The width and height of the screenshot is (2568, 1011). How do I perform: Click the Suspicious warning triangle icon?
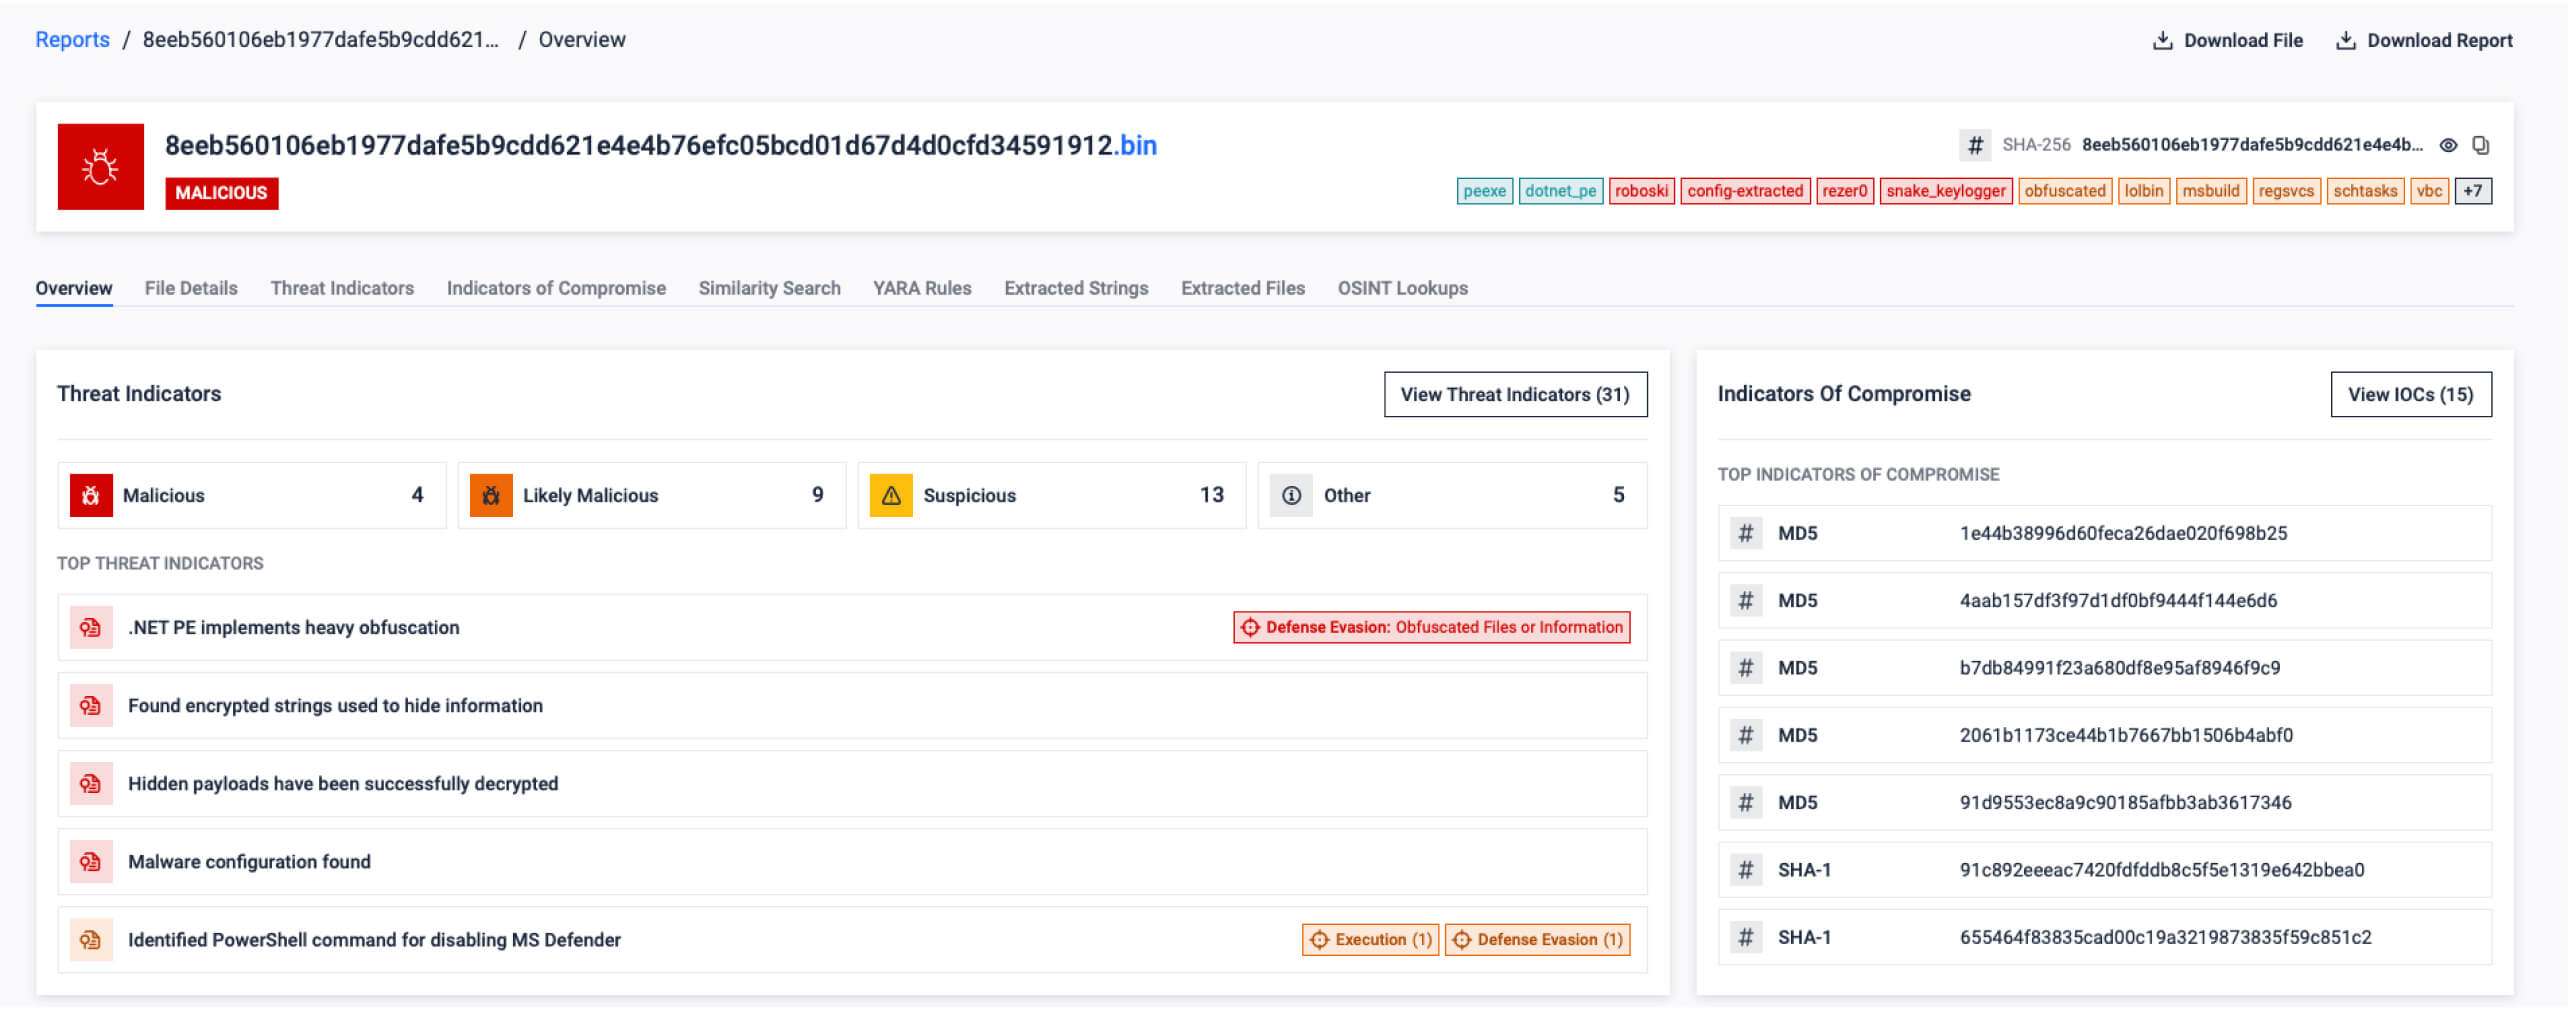click(x=891, y=494)
